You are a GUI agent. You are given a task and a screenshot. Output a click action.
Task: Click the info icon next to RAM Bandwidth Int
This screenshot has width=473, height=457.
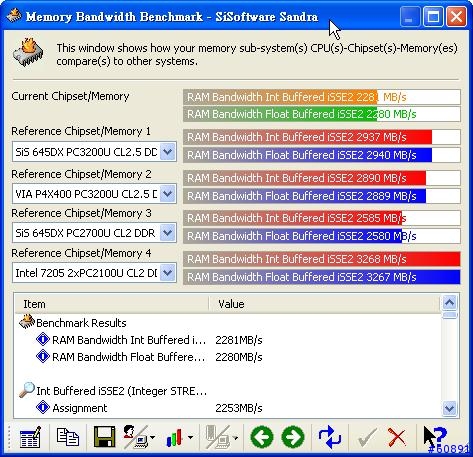pyautogui.click(x=43, y=340)
